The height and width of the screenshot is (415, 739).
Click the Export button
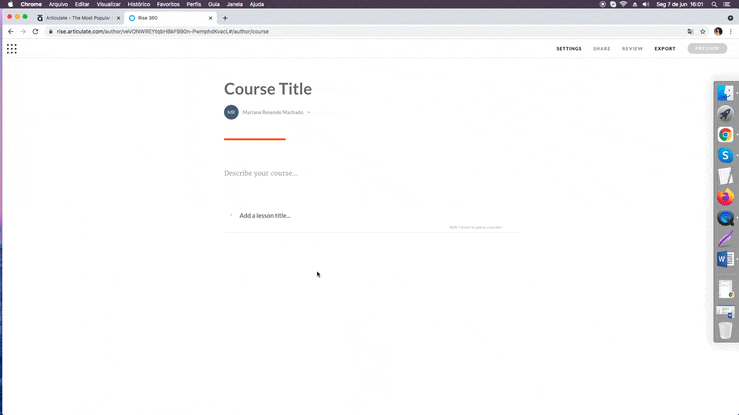[x=665, y=48]
